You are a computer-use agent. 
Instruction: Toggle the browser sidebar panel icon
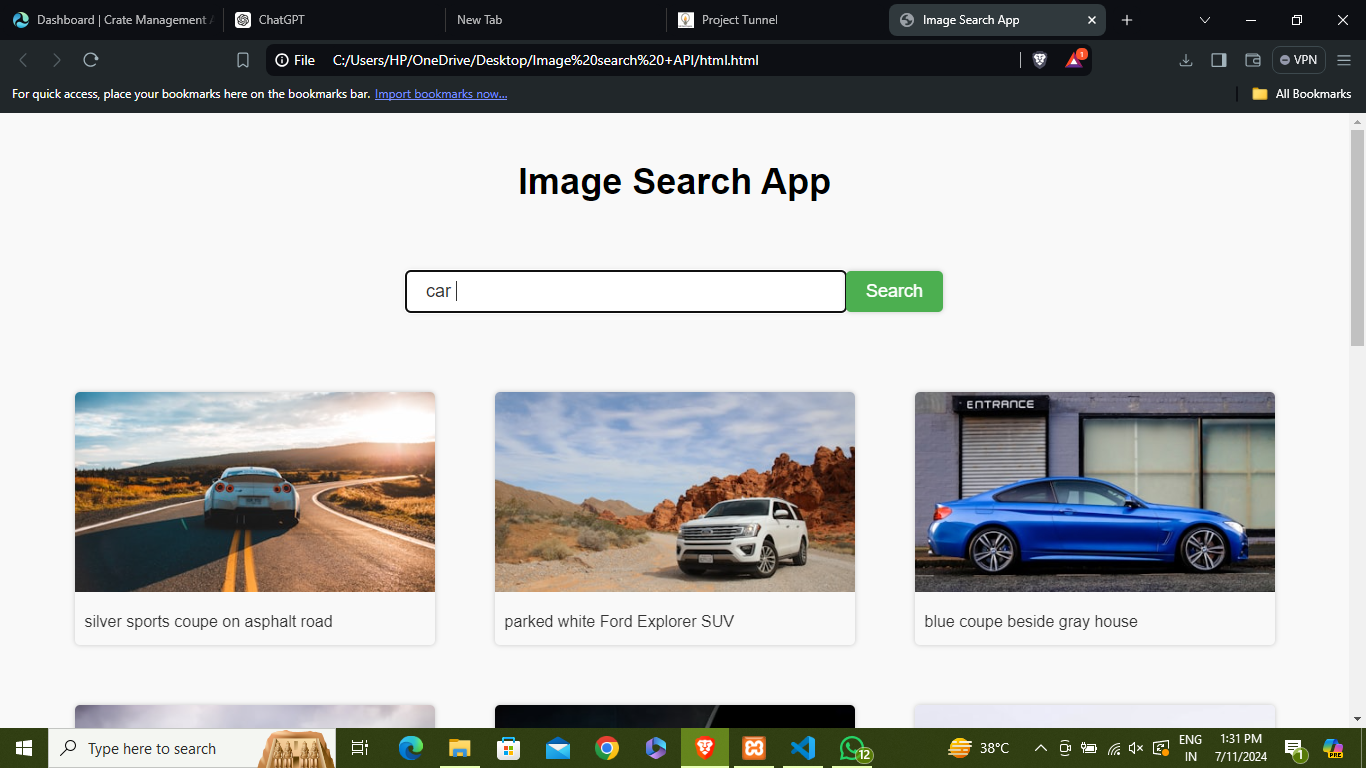1219,60
